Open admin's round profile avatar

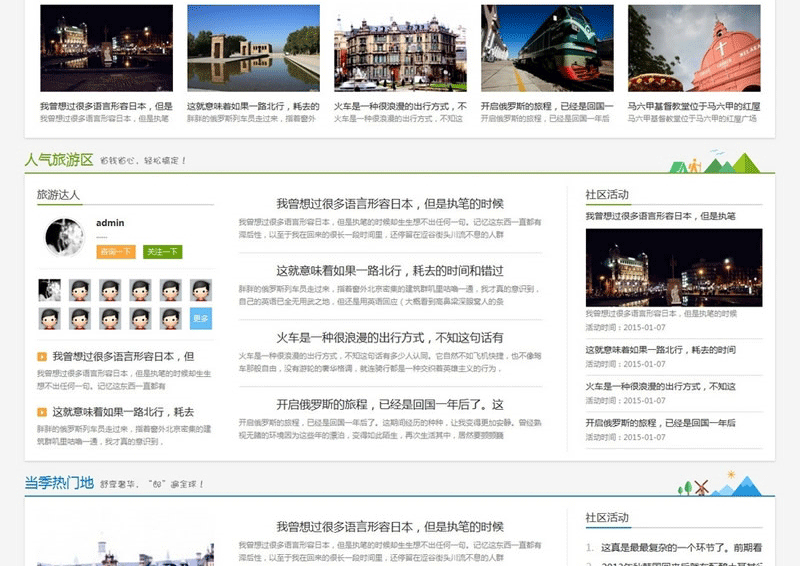pos(64,237)
